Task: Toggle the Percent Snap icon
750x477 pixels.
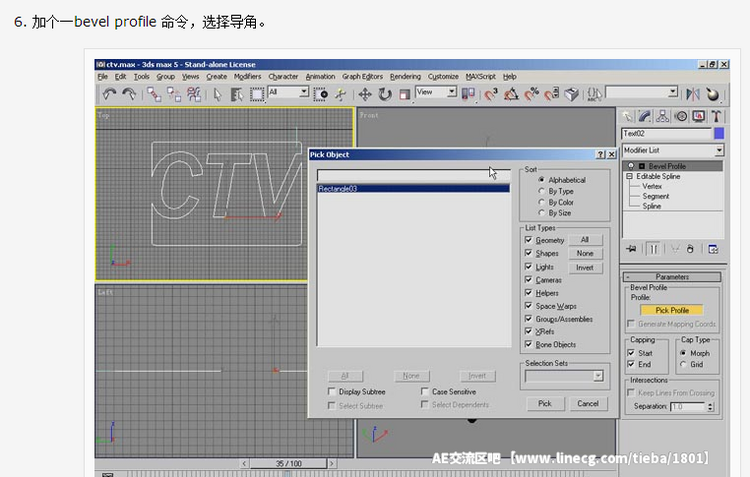Action: [531, 94]
